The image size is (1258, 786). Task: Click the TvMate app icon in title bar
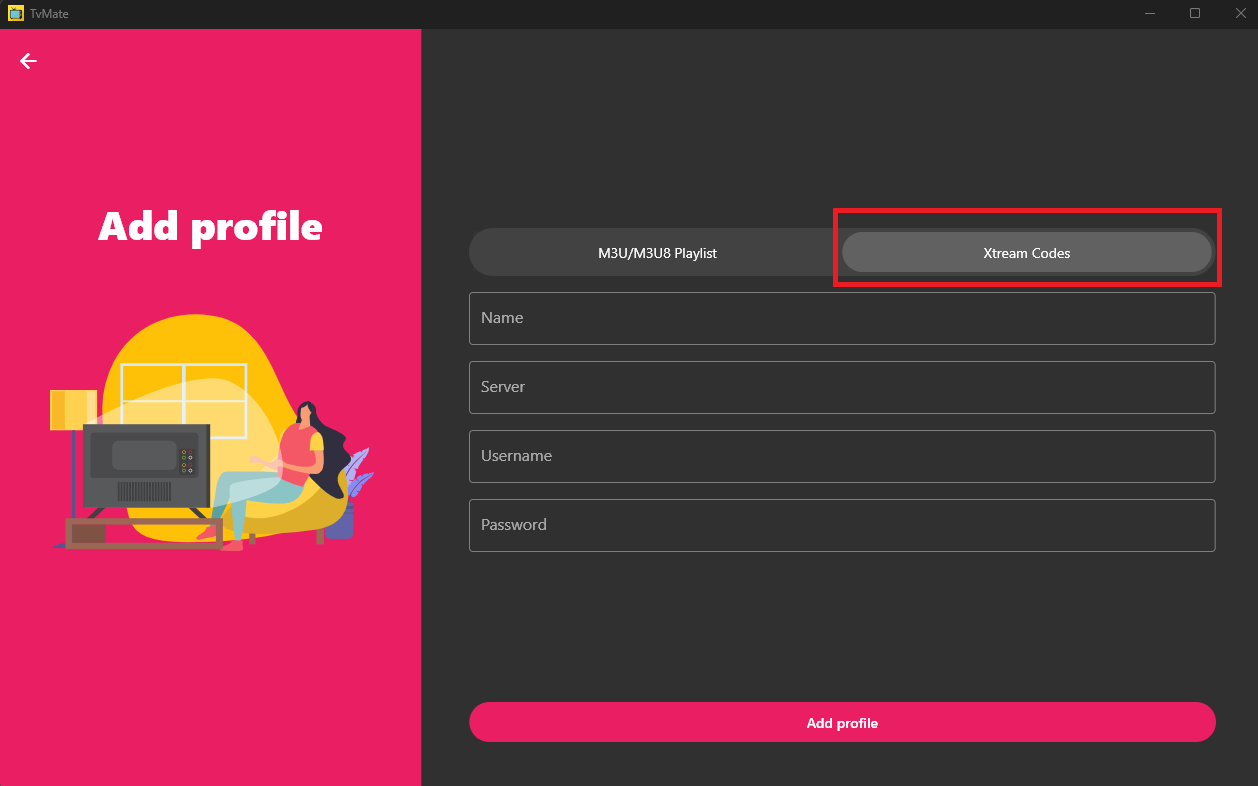pyautogui.click(x=15, y=14)
